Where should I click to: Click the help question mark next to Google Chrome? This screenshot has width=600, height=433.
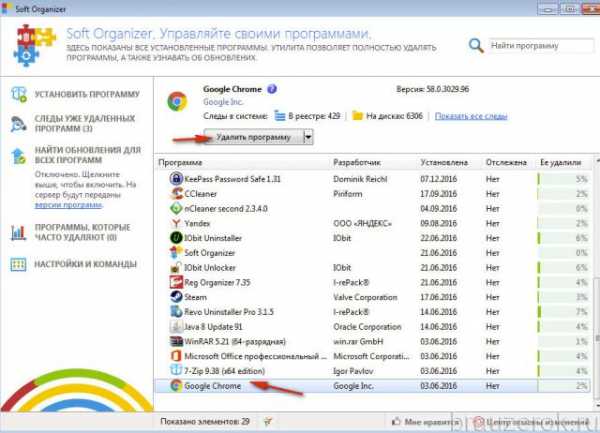[272, 89]
